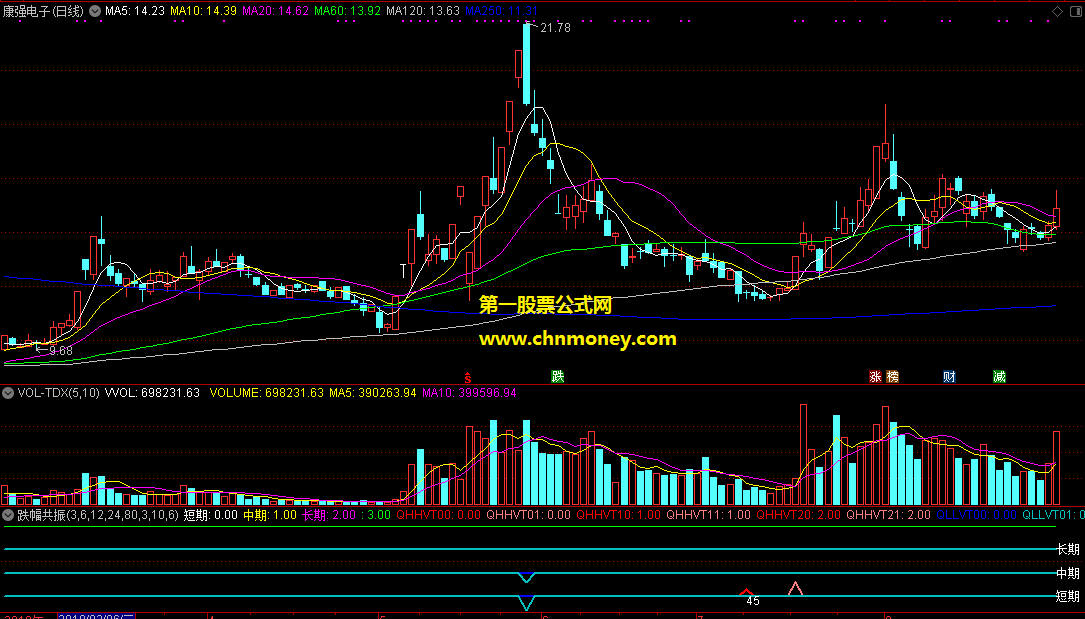Click the QHHVT00: 0.00 value
The image size is (1085, 619).
439,515
